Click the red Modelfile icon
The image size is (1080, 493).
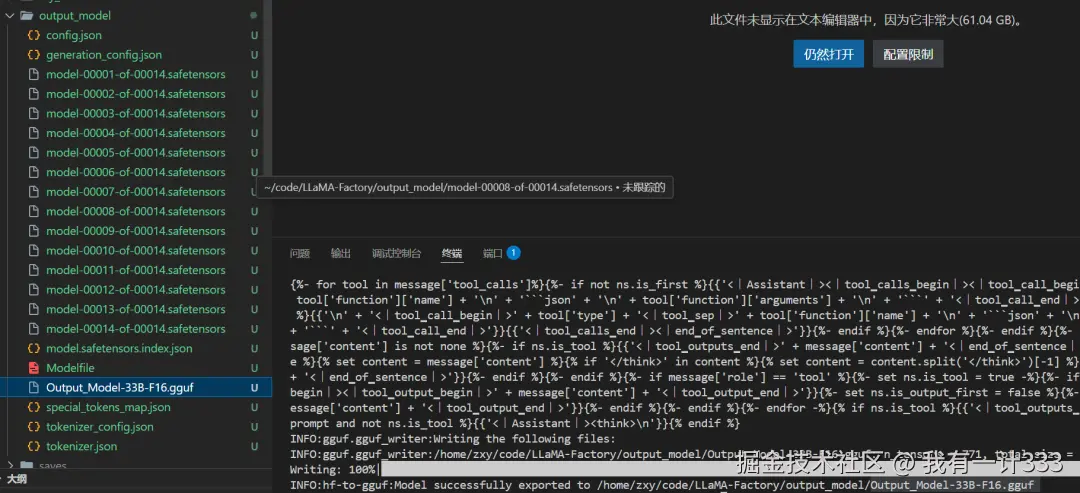32,368
